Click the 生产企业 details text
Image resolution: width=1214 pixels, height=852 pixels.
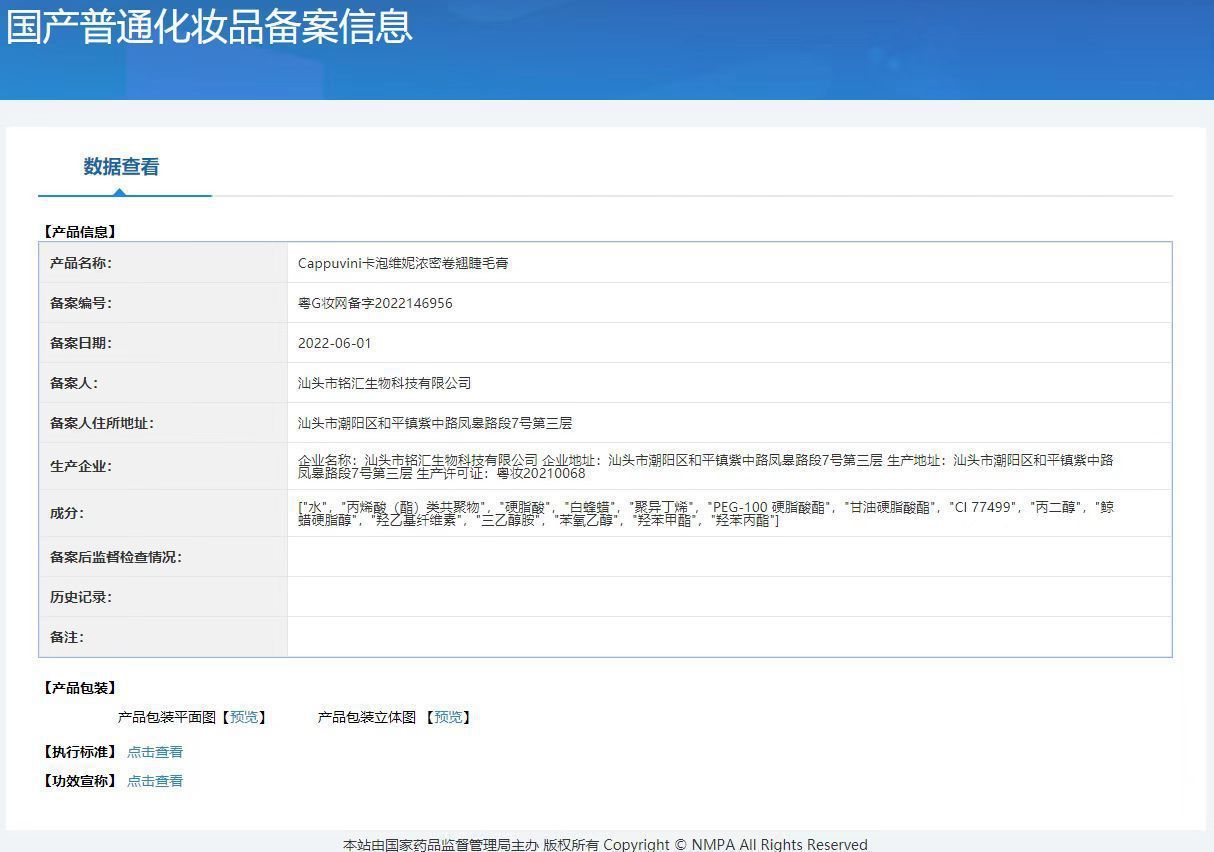[705, 466]
